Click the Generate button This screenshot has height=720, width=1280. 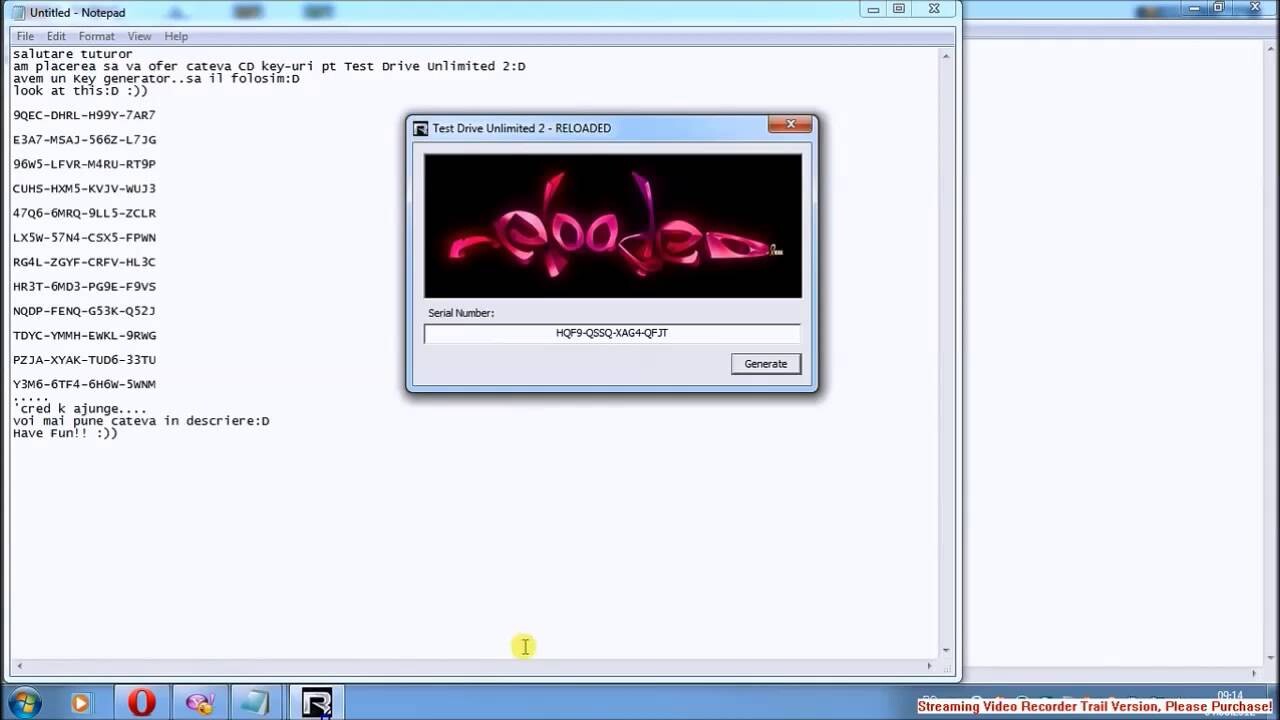[x=765, y=364]
